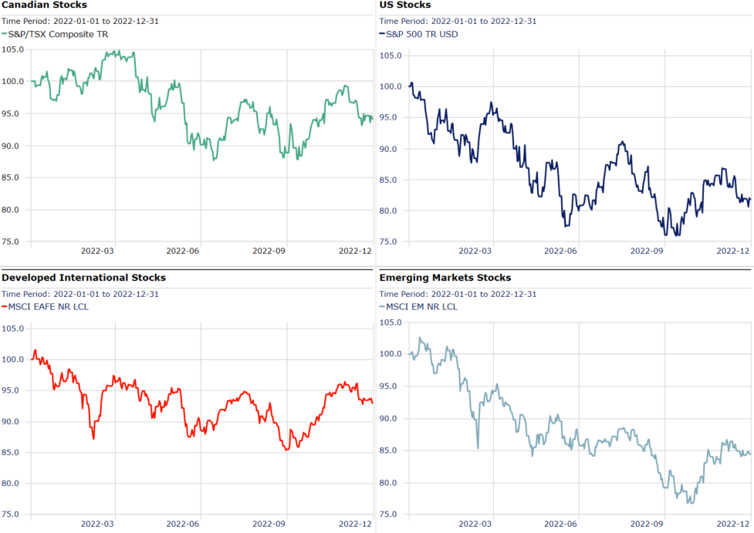The width and height of the screenshot is (754, 533).
Task: Click the Time Period text under Canadian Stocks
Action: [x=80, y=20]
